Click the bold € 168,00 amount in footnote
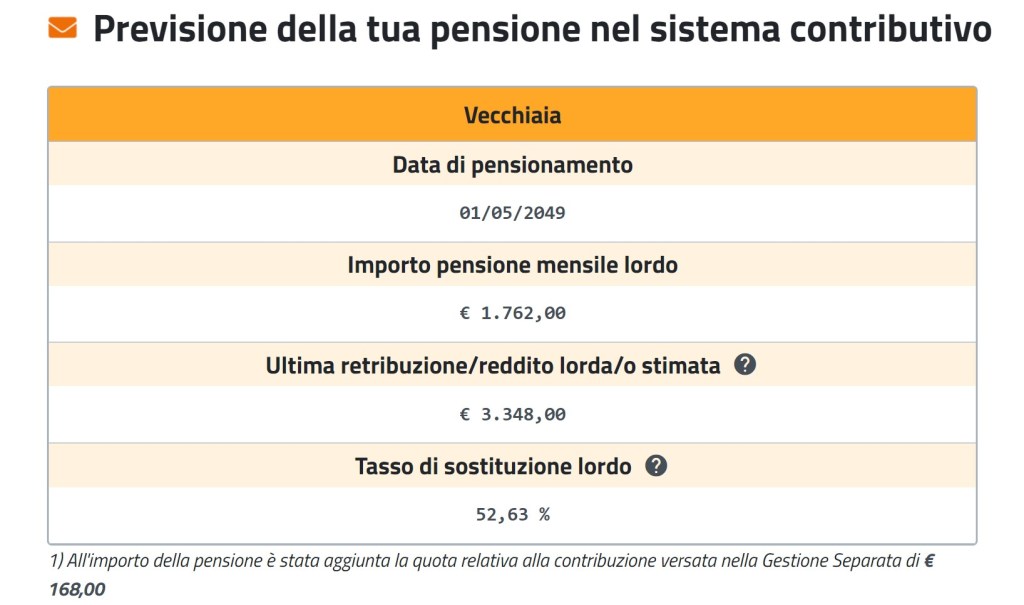This screenshot has width=1024, height=605. (78, 590)
